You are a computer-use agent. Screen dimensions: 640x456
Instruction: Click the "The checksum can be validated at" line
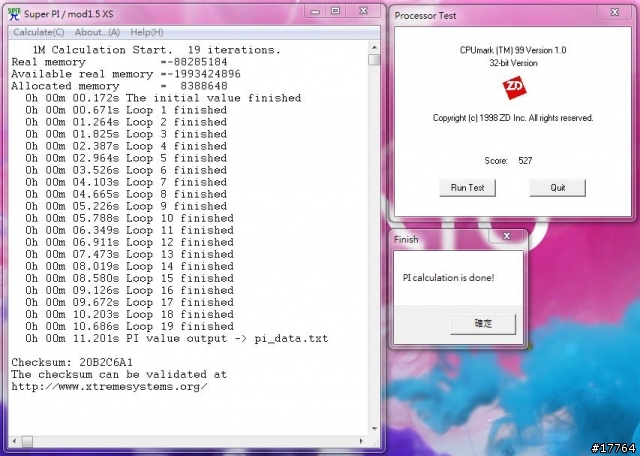point(119,374)
